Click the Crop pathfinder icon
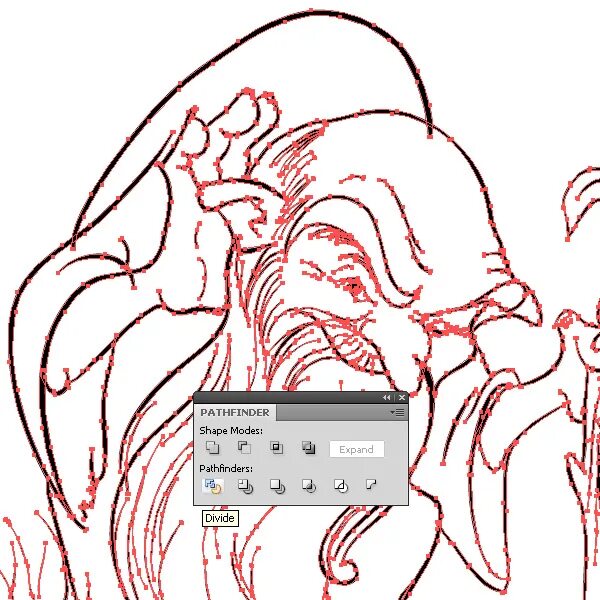 (x=309, y=486)
